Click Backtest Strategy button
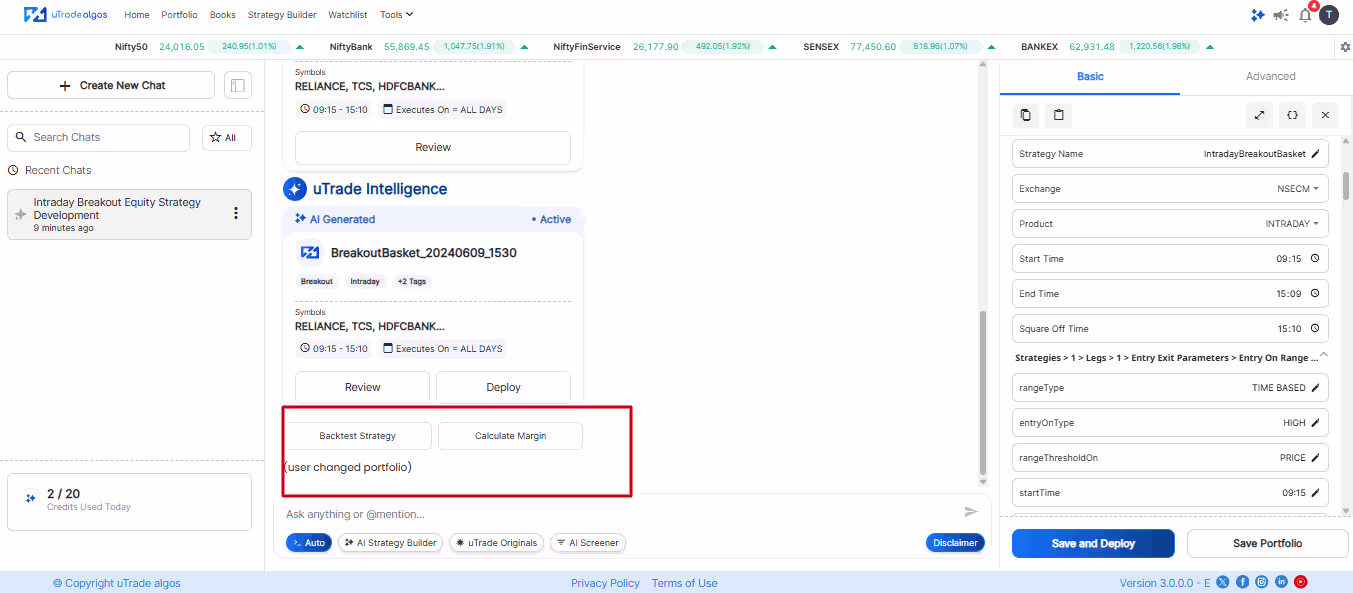1353x593 pixels. 358,436
